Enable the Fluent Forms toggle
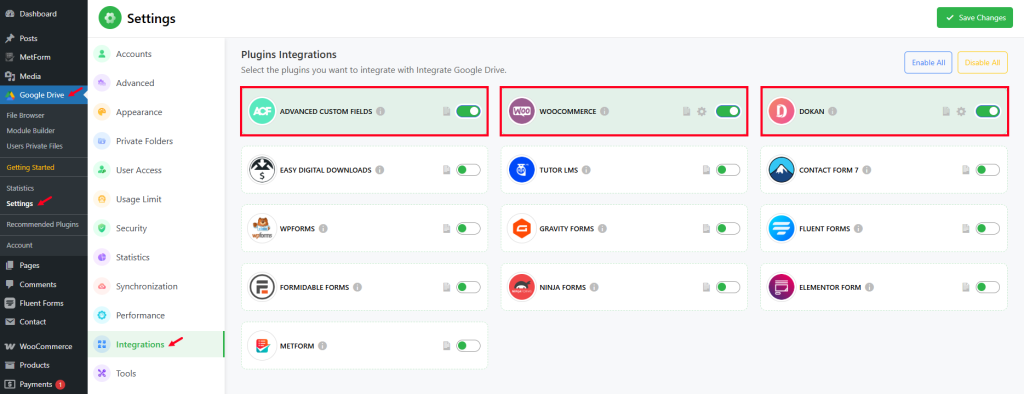Screen dimensions: 1024x394 (987, 229)
